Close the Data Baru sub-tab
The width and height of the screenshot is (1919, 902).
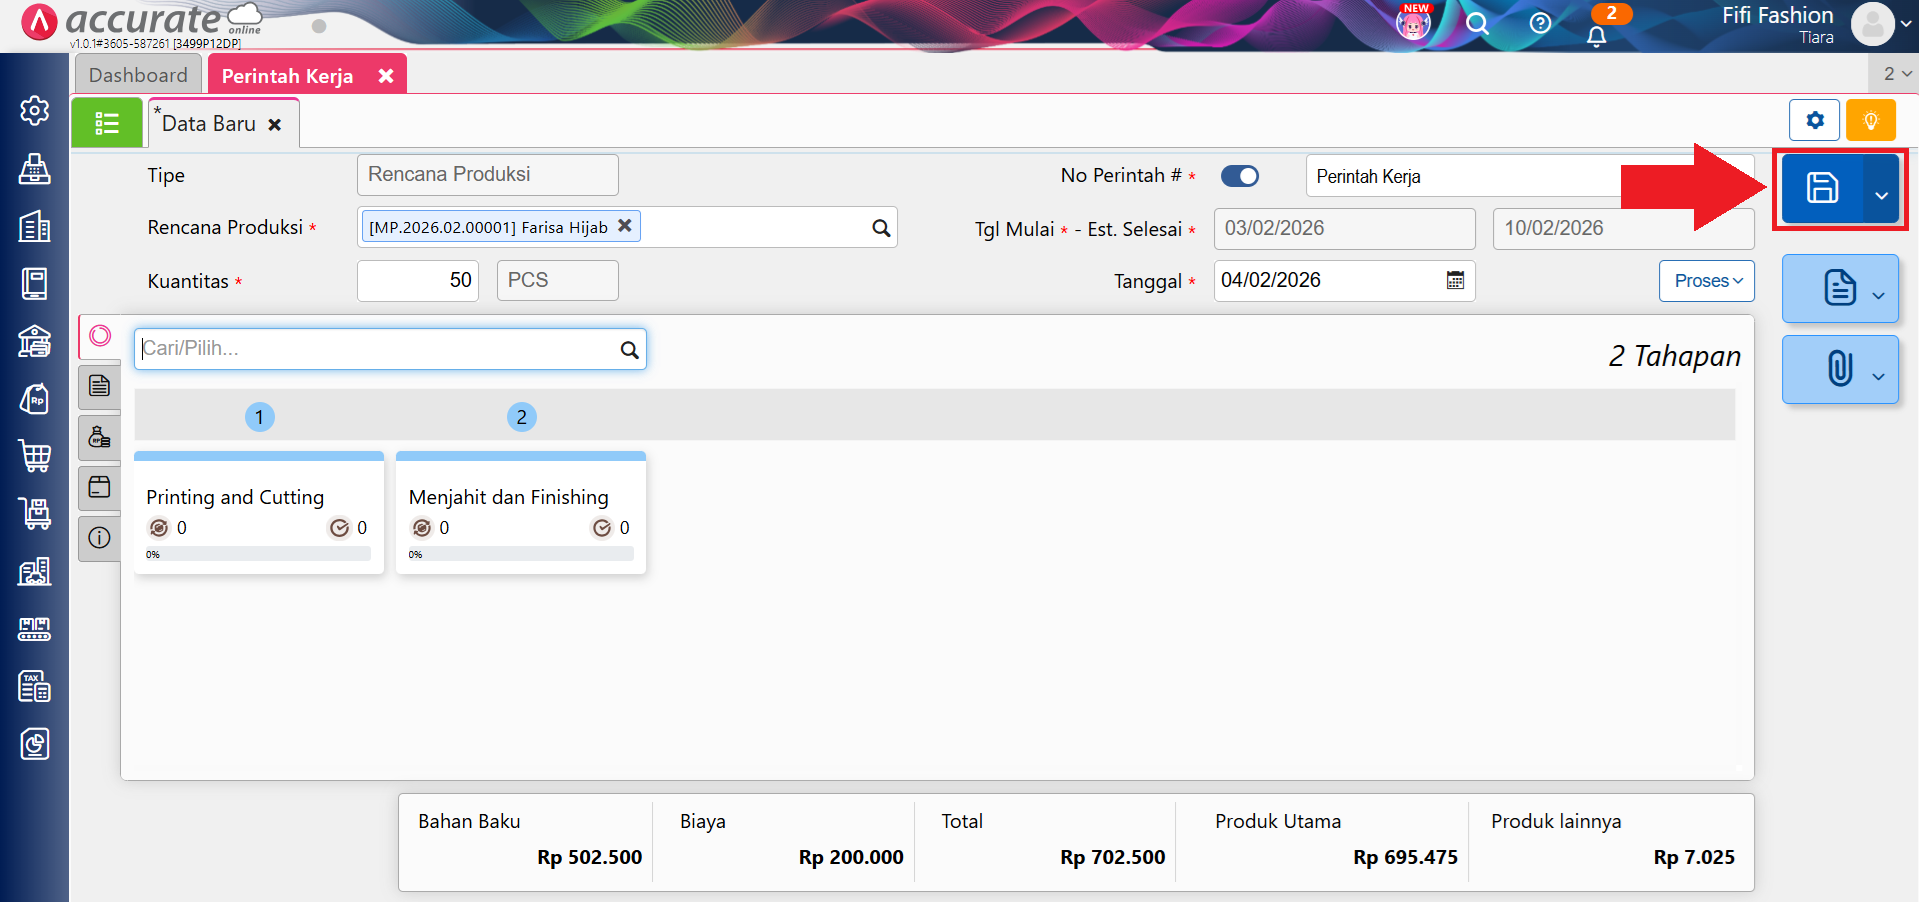pos(275,125)
